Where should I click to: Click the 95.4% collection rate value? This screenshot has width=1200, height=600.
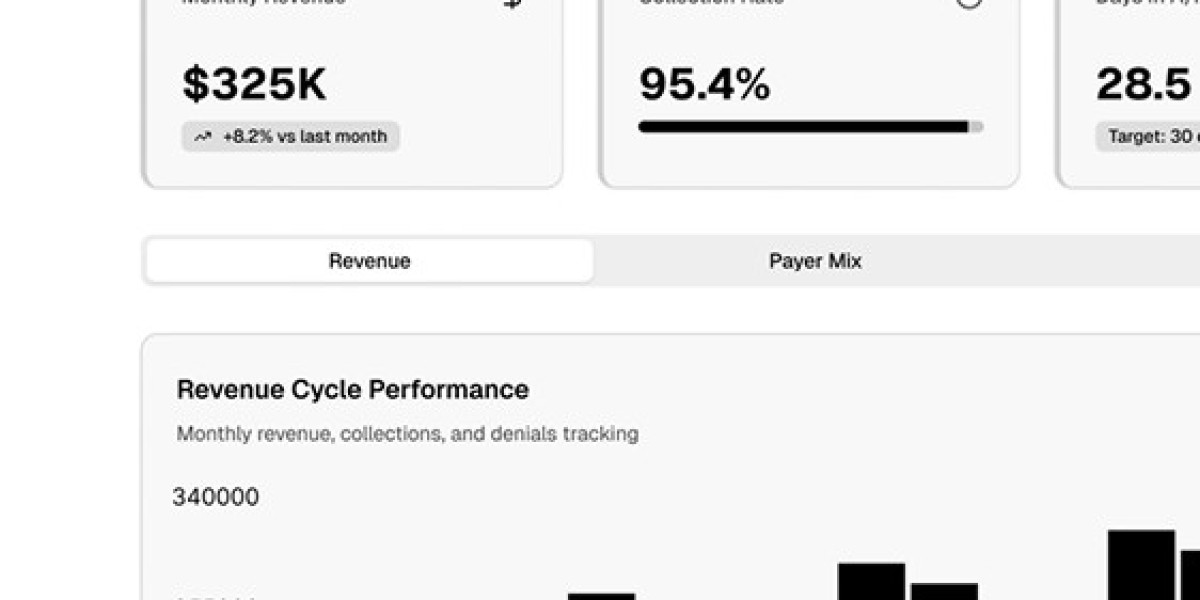pyautogui.click(x=706, y=85)
